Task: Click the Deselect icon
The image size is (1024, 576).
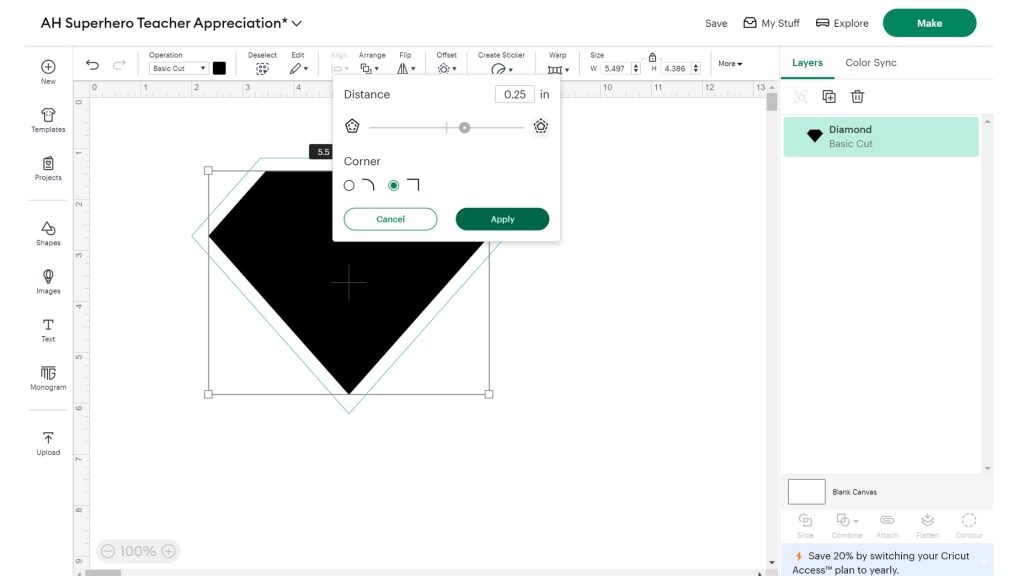Action: click(262, 69)
